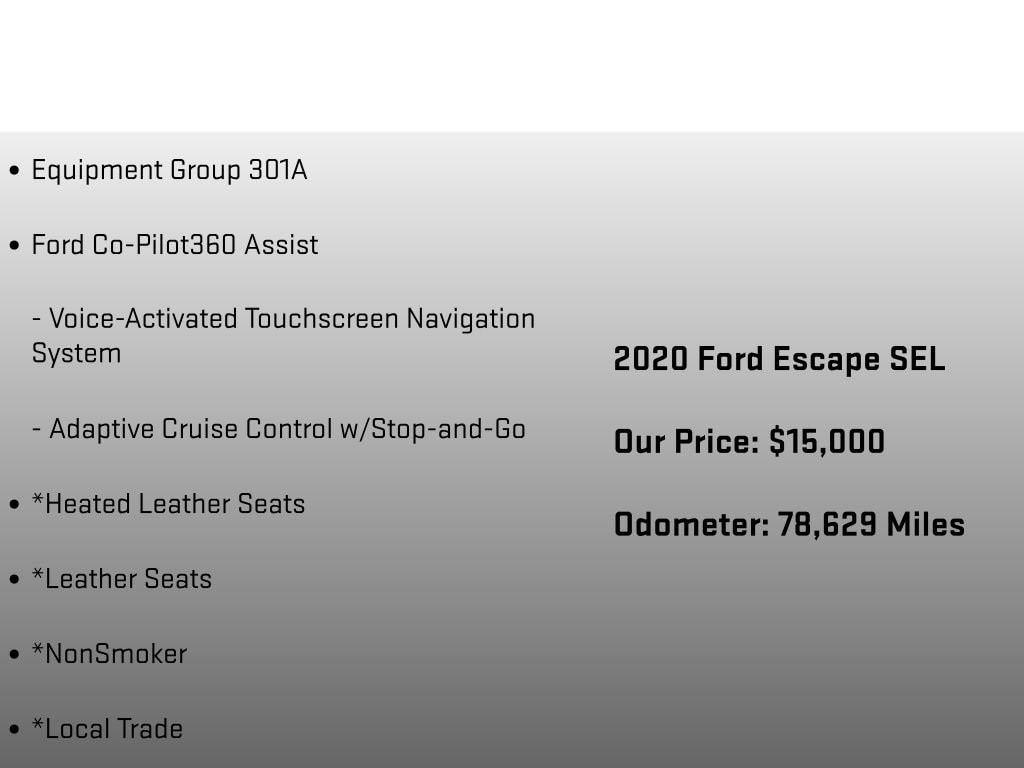Click the dash before Adaptive Cruise Control
The image size is (1024, 768).
click(37, 430)
